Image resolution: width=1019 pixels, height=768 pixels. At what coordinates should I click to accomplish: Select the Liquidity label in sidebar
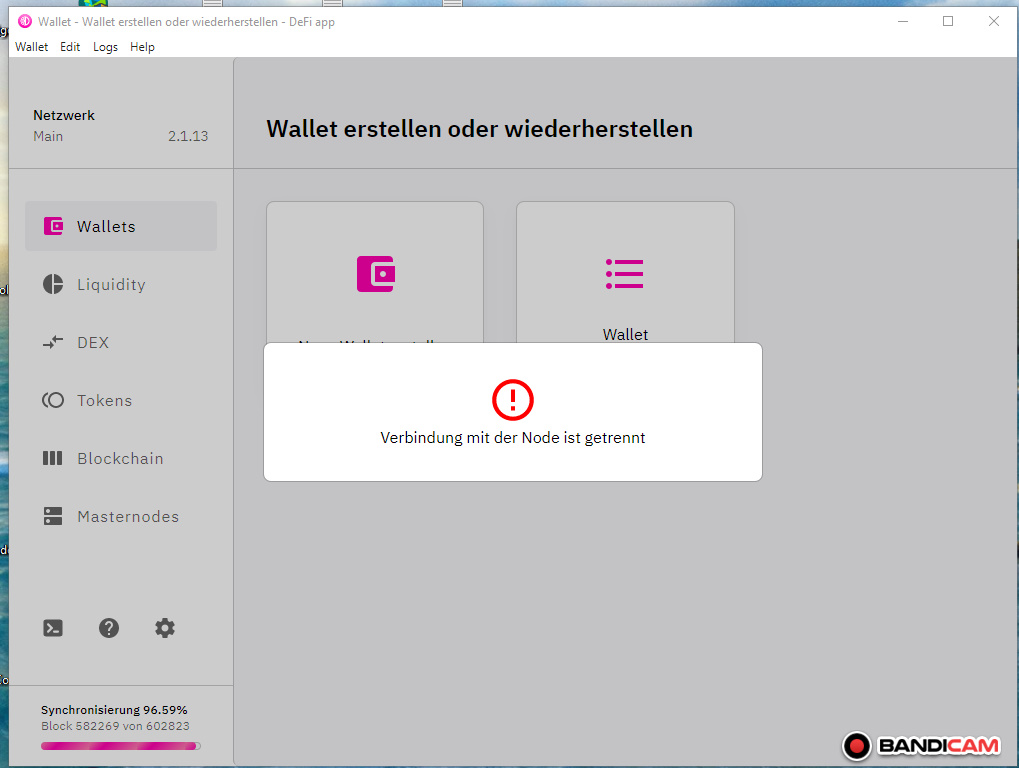tap(111, 285)
